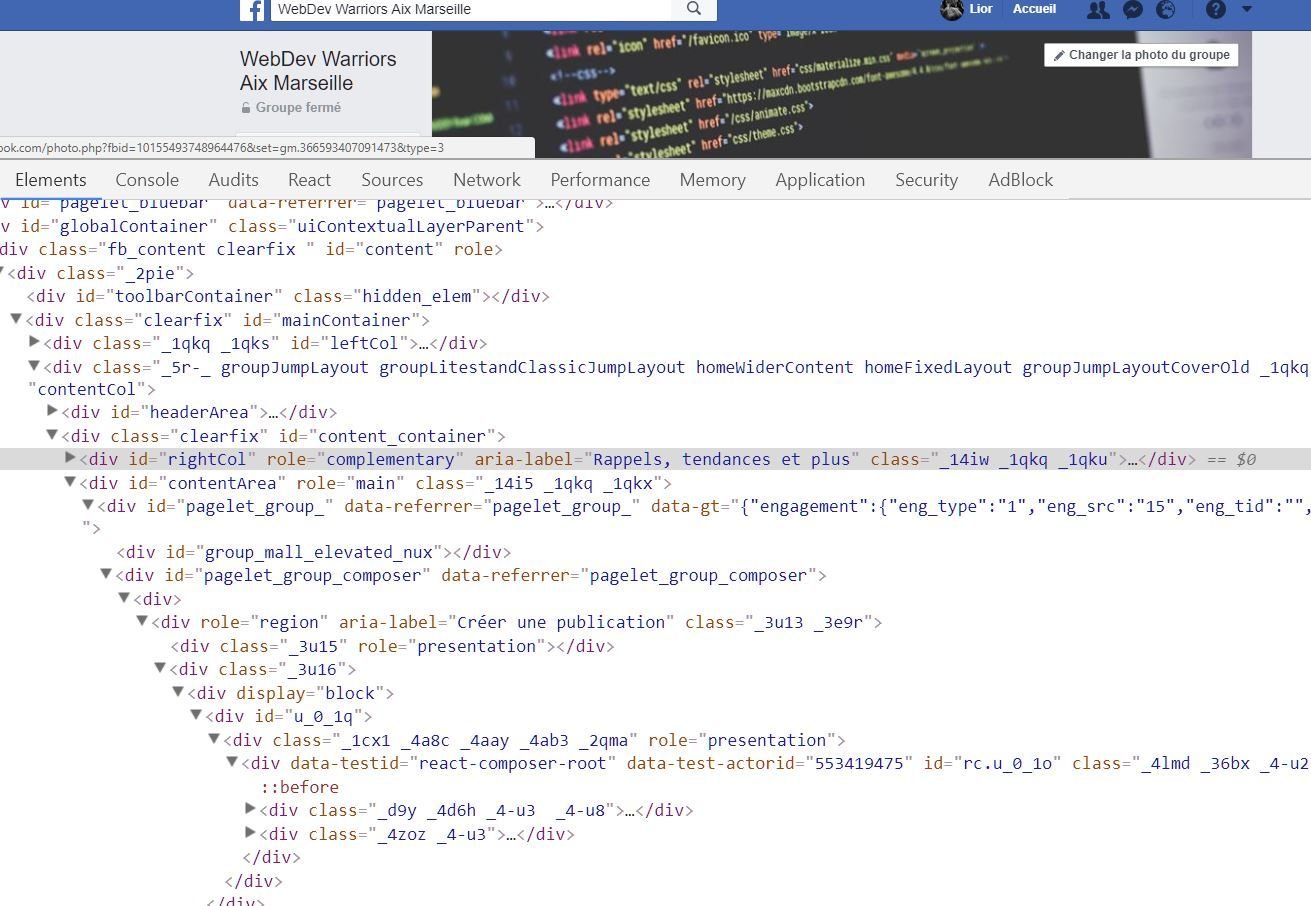Open the help question mark icon
1311x906 pixels.
coord(1216,9)
